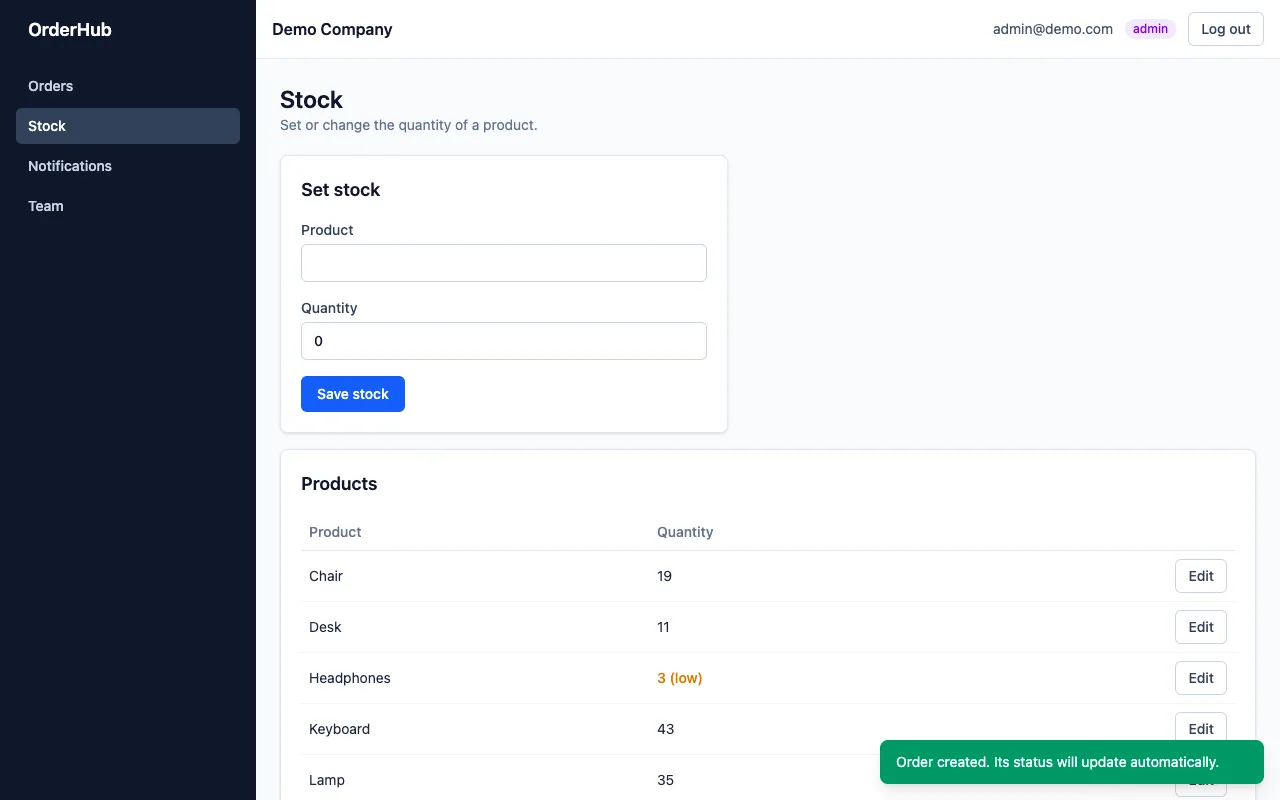Focus the Quantity input field
Screen dimensions: 1280x800
click(504, 341)
